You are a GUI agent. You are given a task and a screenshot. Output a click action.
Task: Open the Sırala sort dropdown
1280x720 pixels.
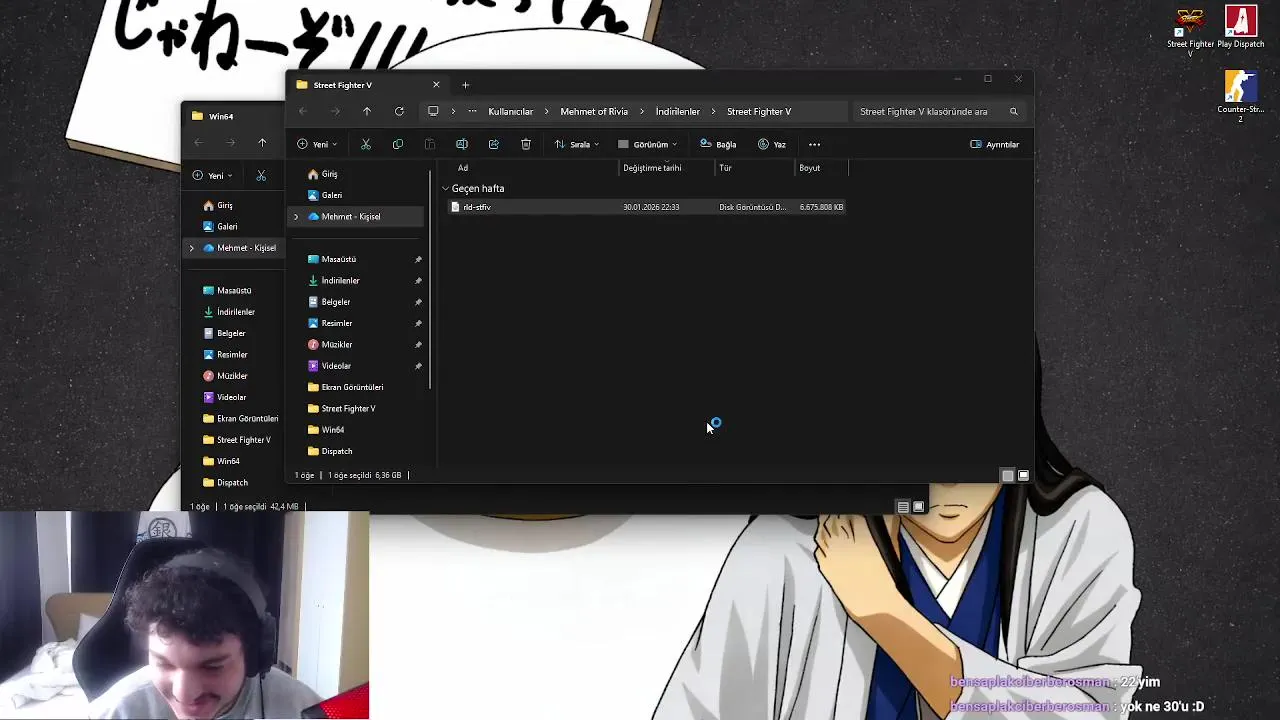(x=577, y=144)
